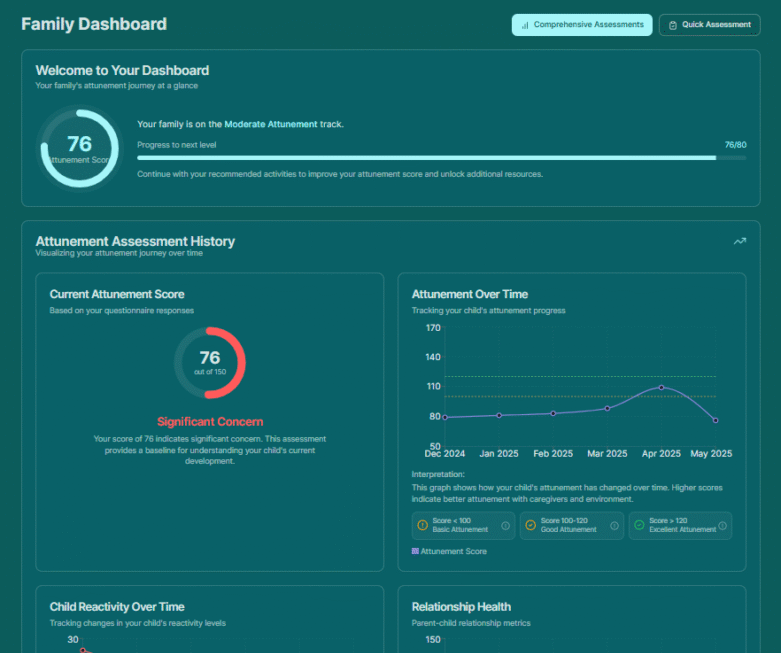This screenshot has width=781, height=653.
Task: Click the Child Reactivity Over Time title
Action: 117,607
